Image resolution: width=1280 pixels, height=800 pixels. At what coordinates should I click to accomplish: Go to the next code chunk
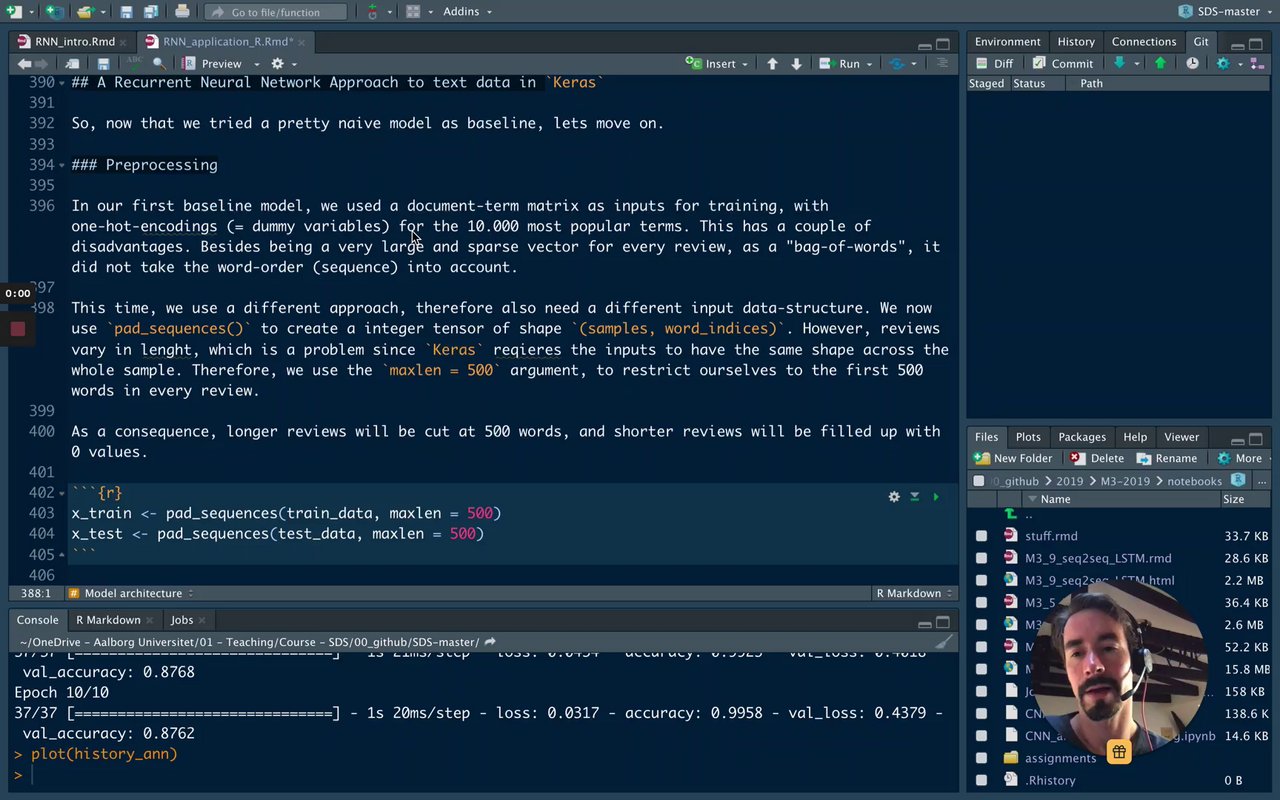point(796,64)
